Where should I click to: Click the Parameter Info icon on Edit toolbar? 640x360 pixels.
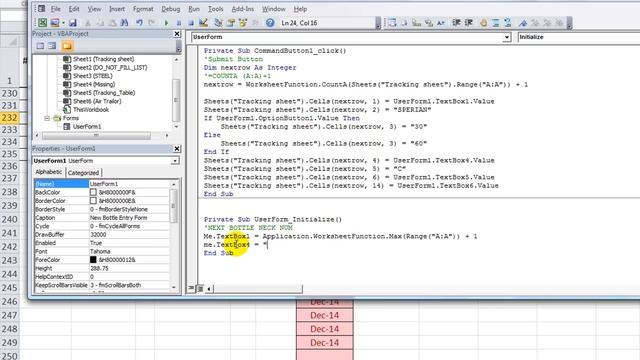429,23
